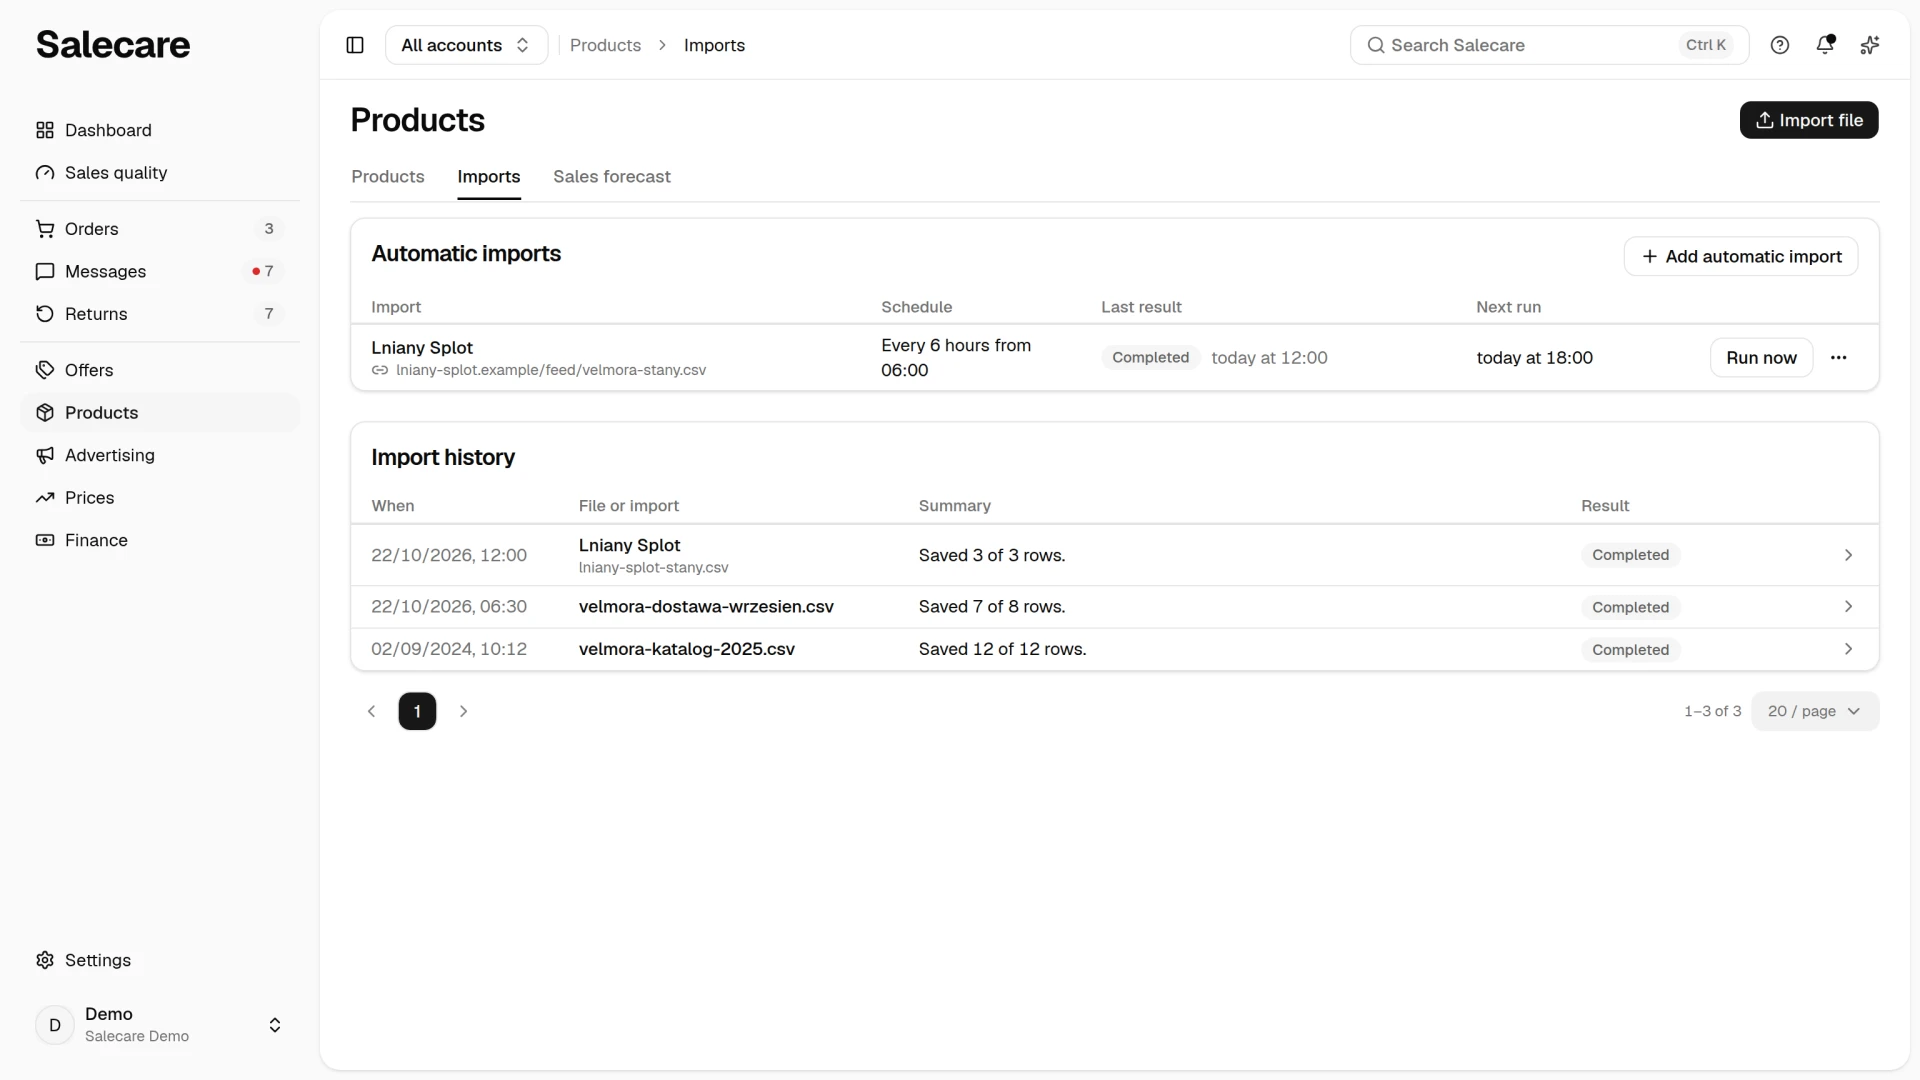The width and height of the screenshot is (1920, 1080).
Task: Go to the previous page arrow
Action: [x=372, y=711]
